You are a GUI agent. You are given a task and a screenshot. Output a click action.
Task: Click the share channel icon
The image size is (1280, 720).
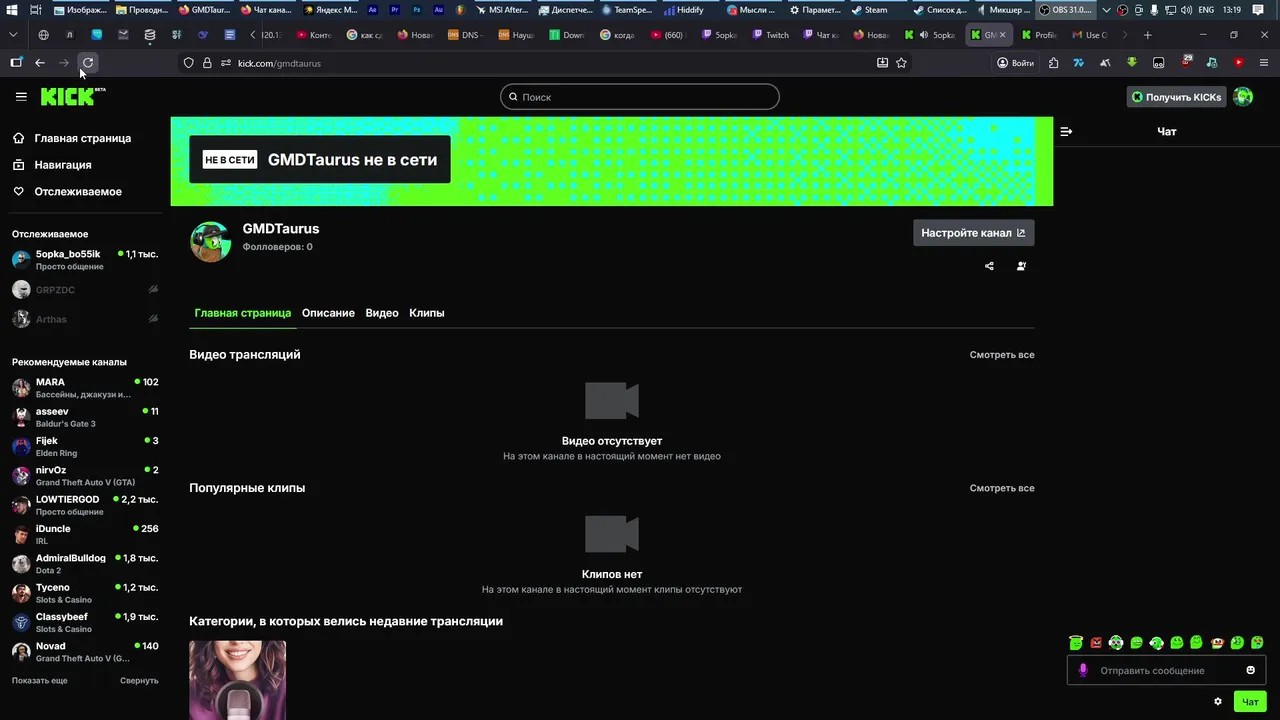989,266
